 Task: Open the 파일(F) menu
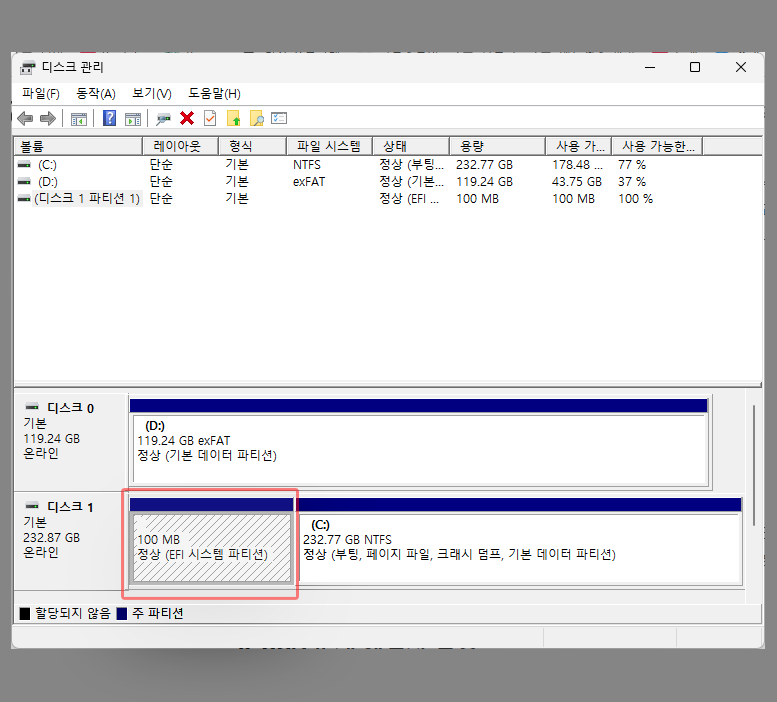[x=41, y=94]
